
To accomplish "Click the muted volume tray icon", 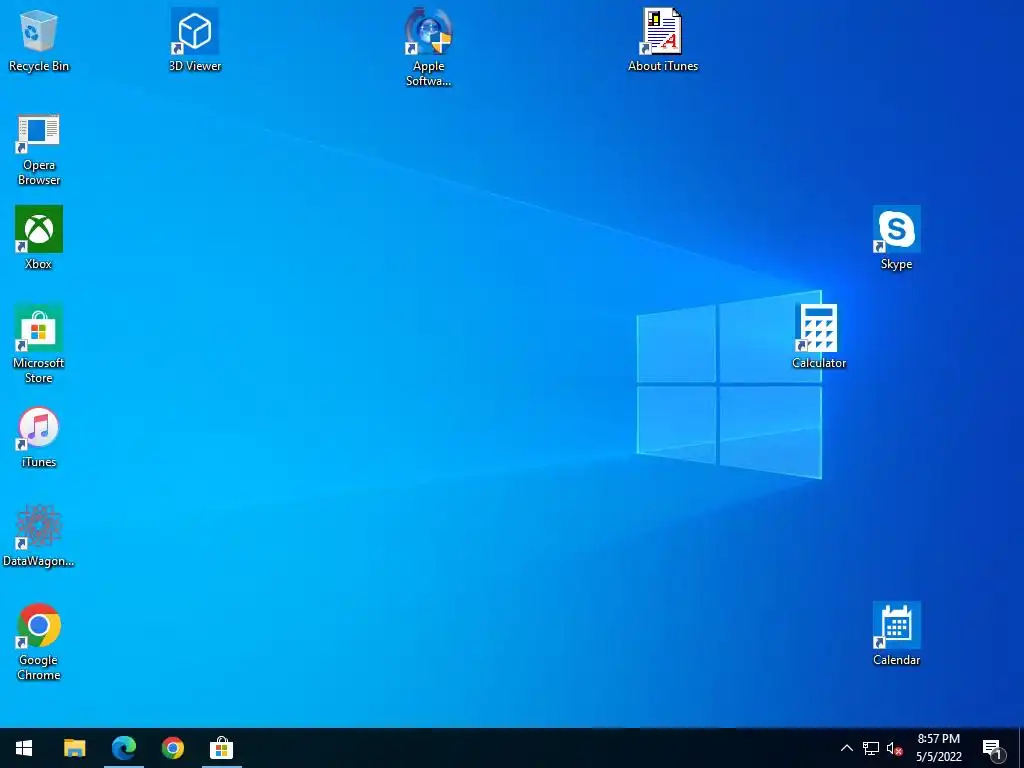I will click(894, 748).
